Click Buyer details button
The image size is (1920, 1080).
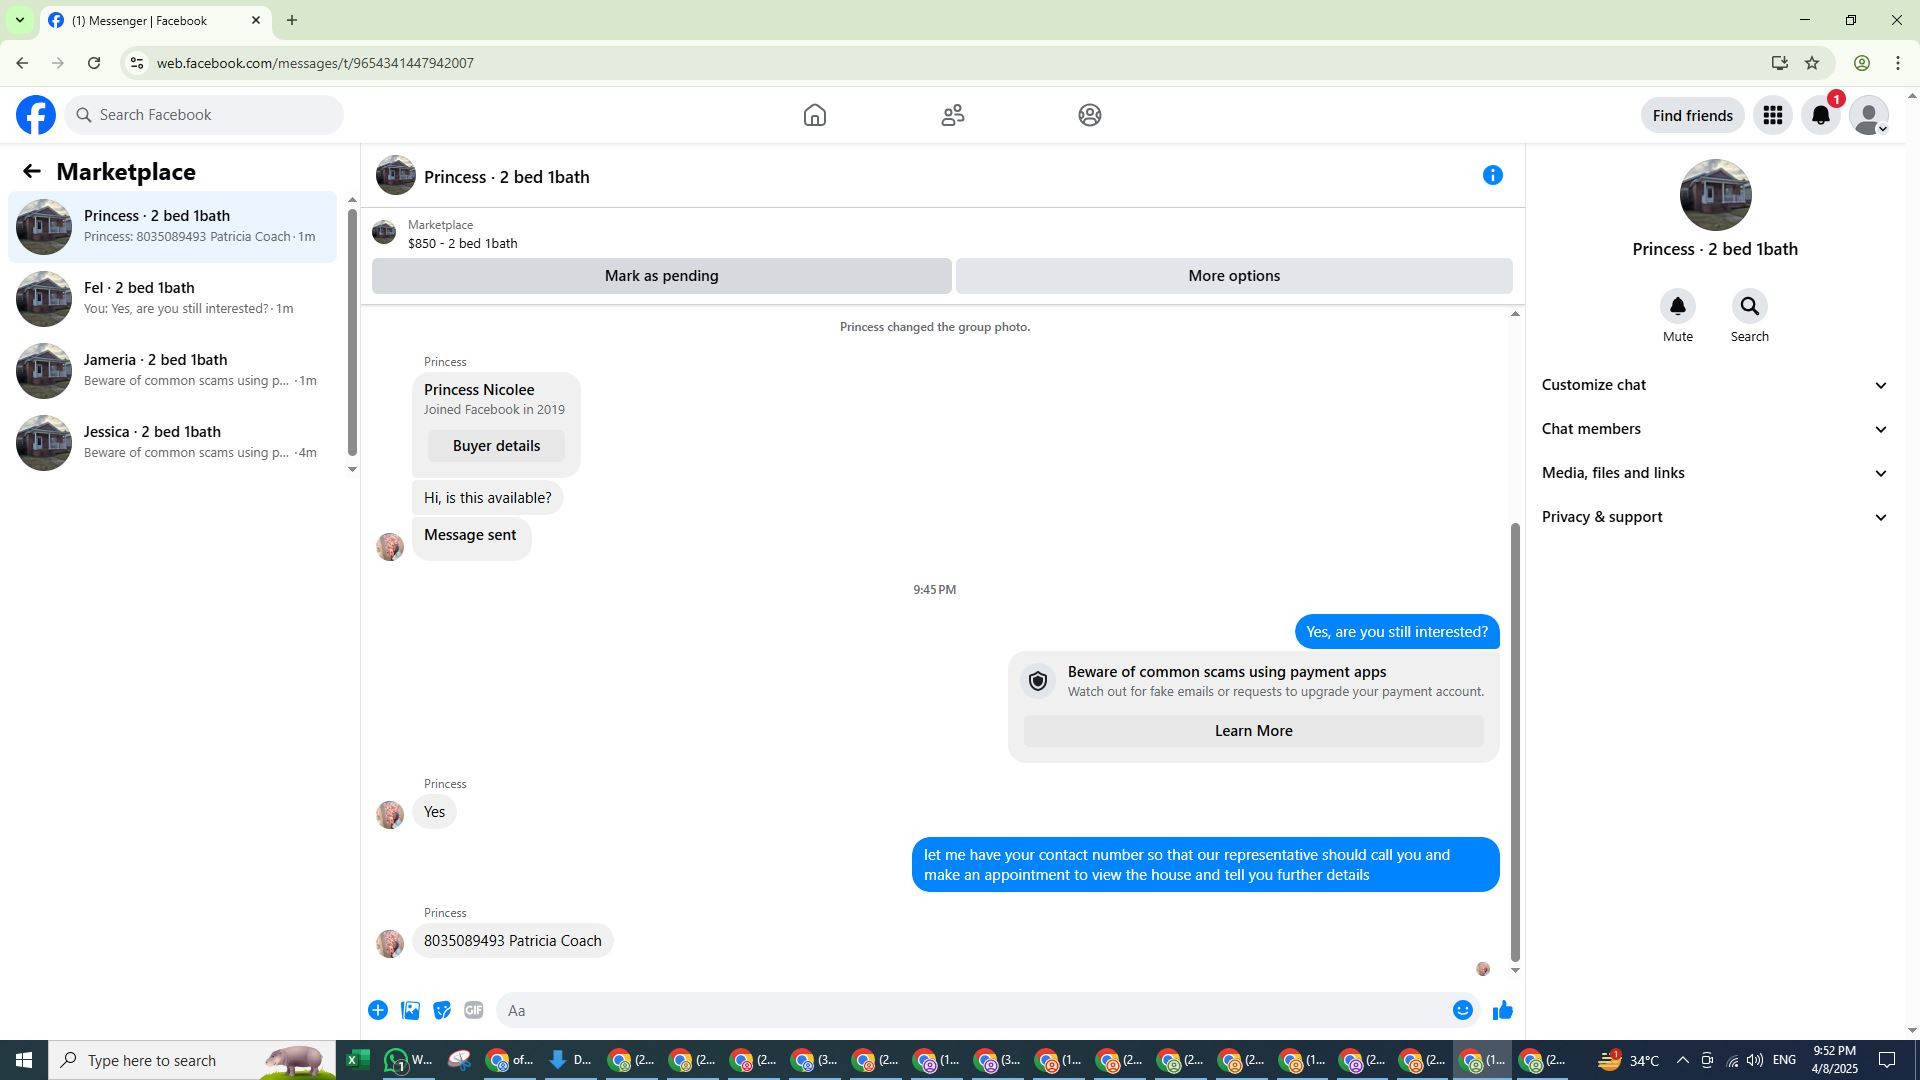496,446
